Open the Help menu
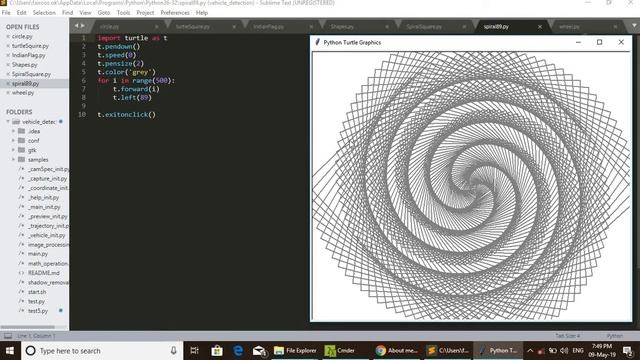 [x=202, y=13]
